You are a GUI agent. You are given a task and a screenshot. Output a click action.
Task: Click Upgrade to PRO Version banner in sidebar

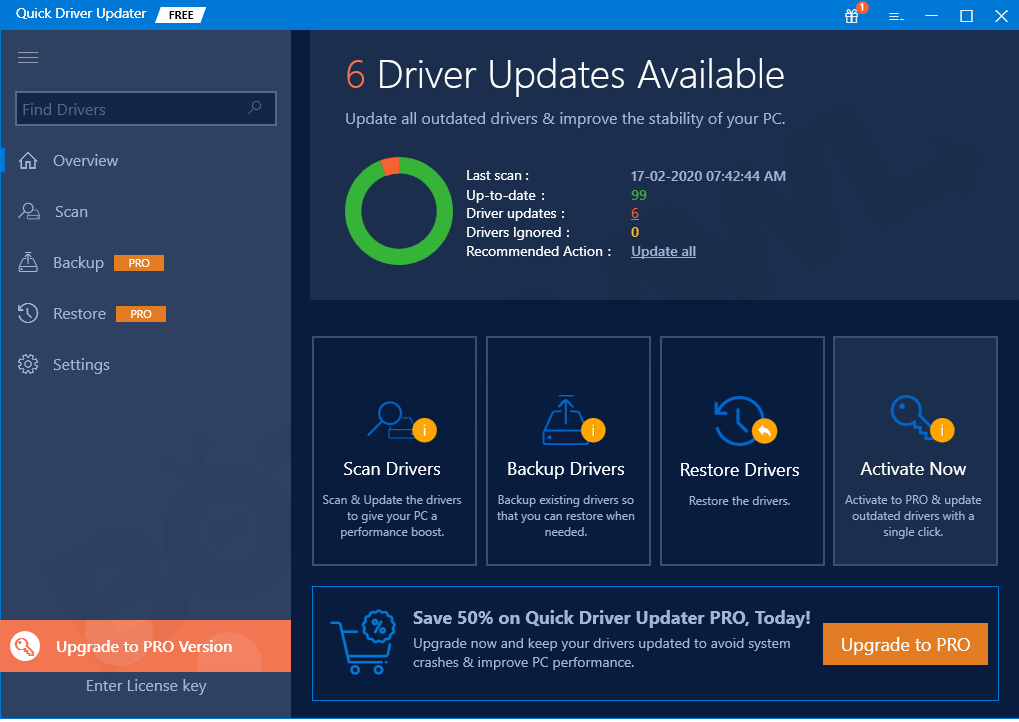point(145,647)
